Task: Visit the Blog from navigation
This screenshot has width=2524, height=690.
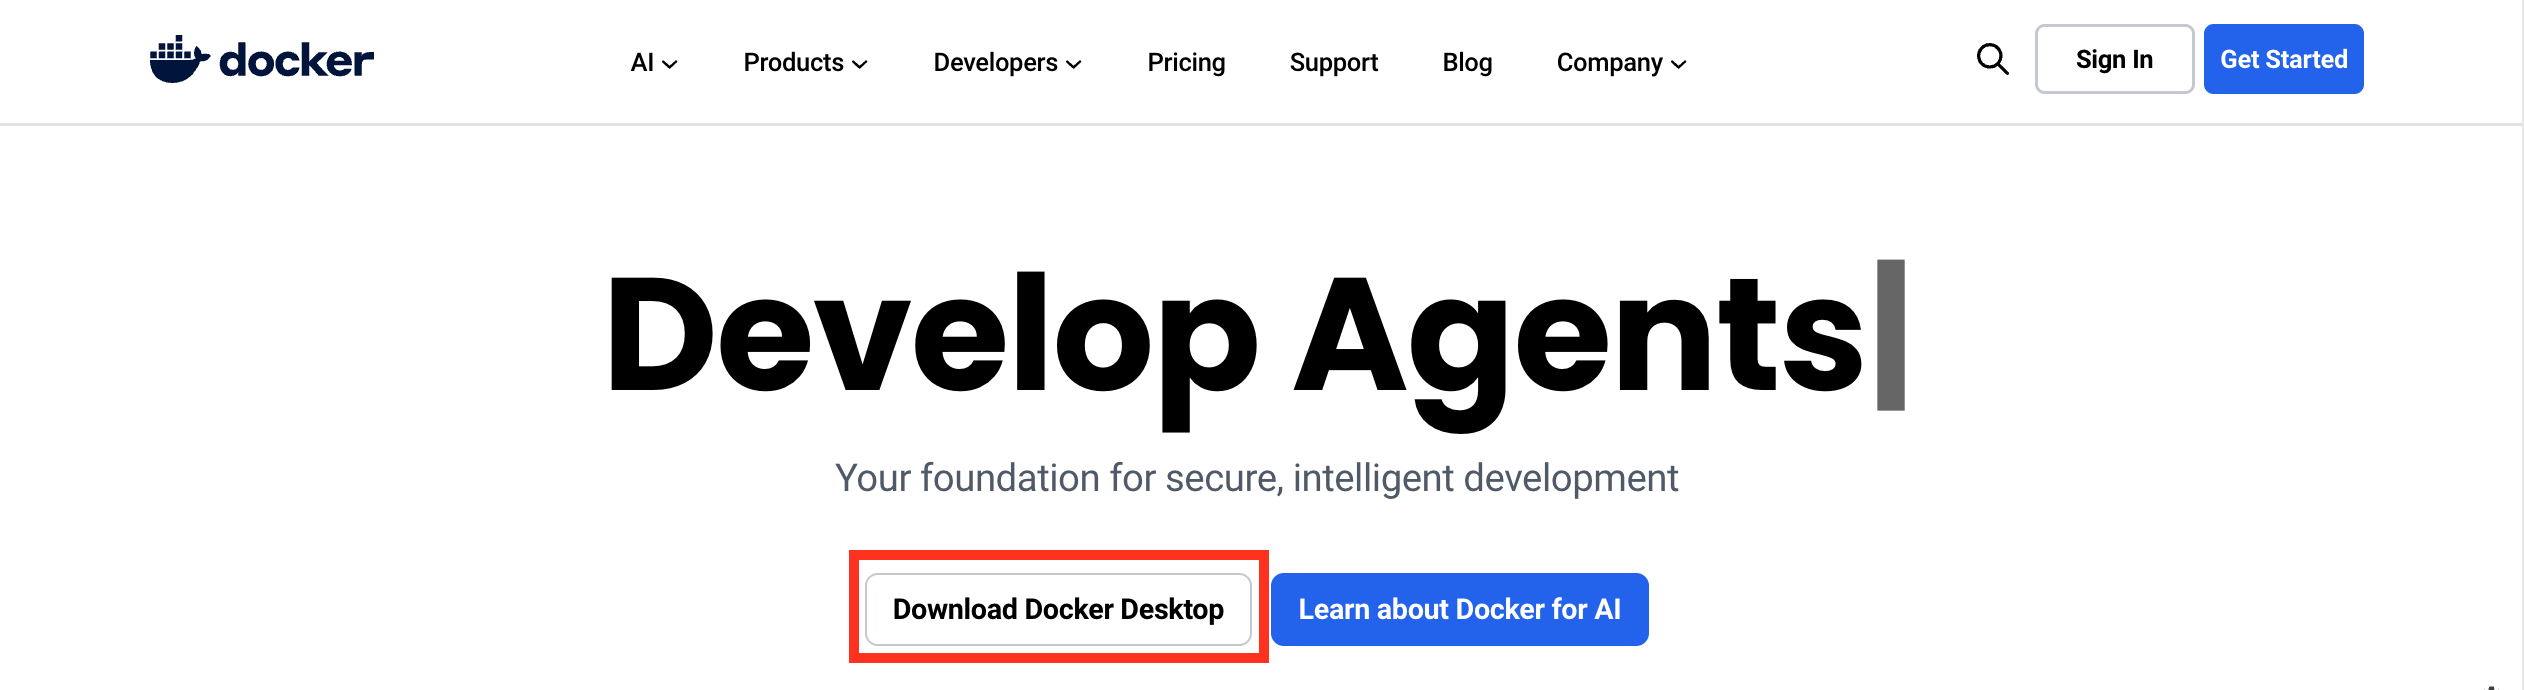Action: click(1467, 63)
